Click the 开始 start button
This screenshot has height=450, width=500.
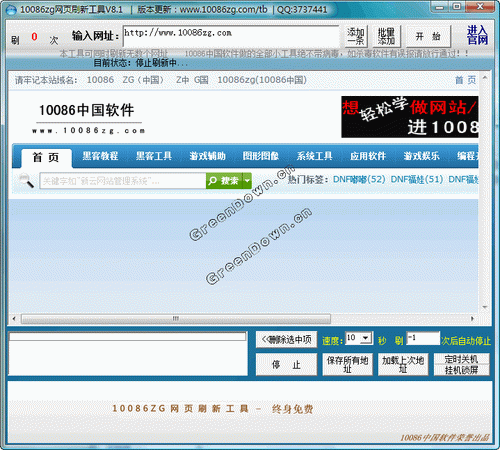pos(428,36)
